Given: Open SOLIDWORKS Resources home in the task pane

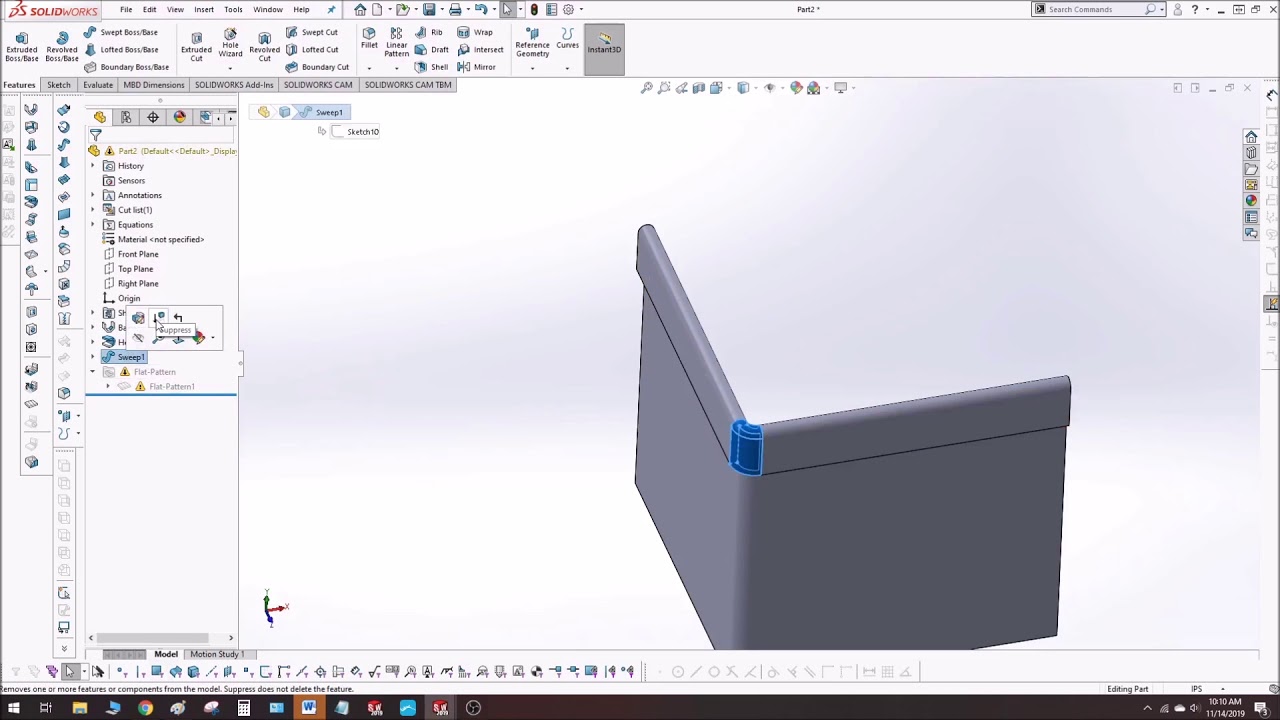Looking at the screenshot, I should point(1251,136).
